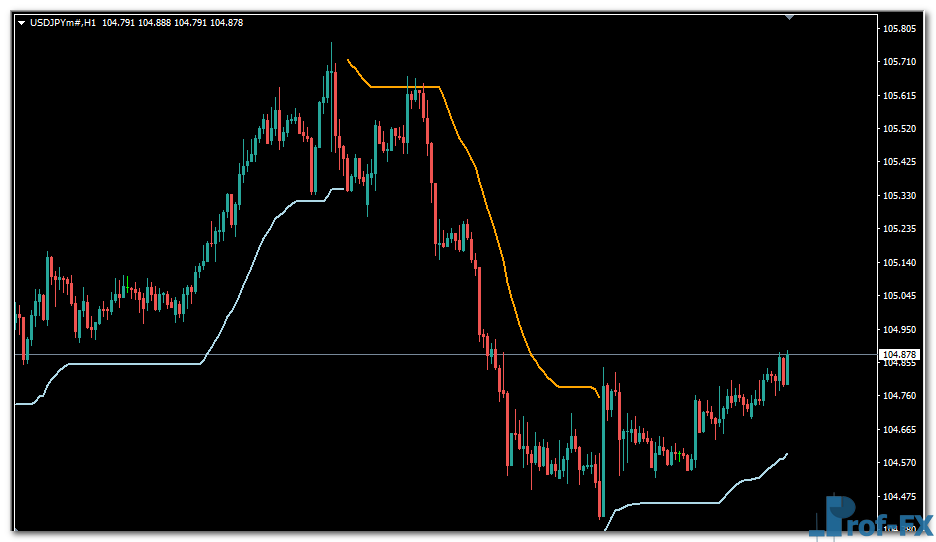This screenshot has height=542, width=936.
Task: Click the 104.475 price axis value
Action: [900, 497]
